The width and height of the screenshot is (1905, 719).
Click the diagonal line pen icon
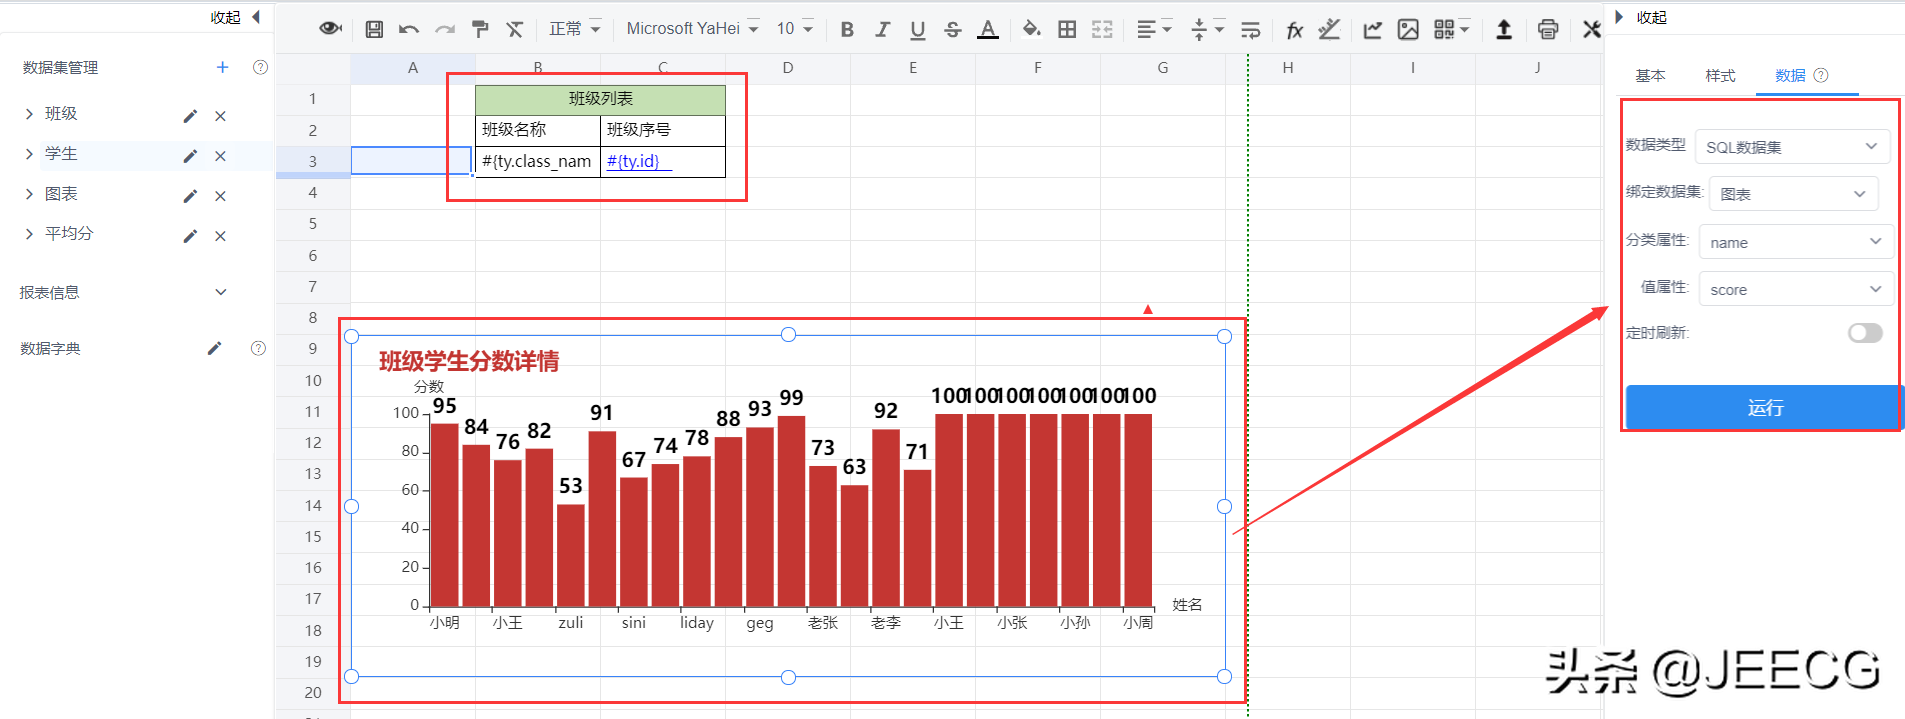click(x=1329, y=29)
